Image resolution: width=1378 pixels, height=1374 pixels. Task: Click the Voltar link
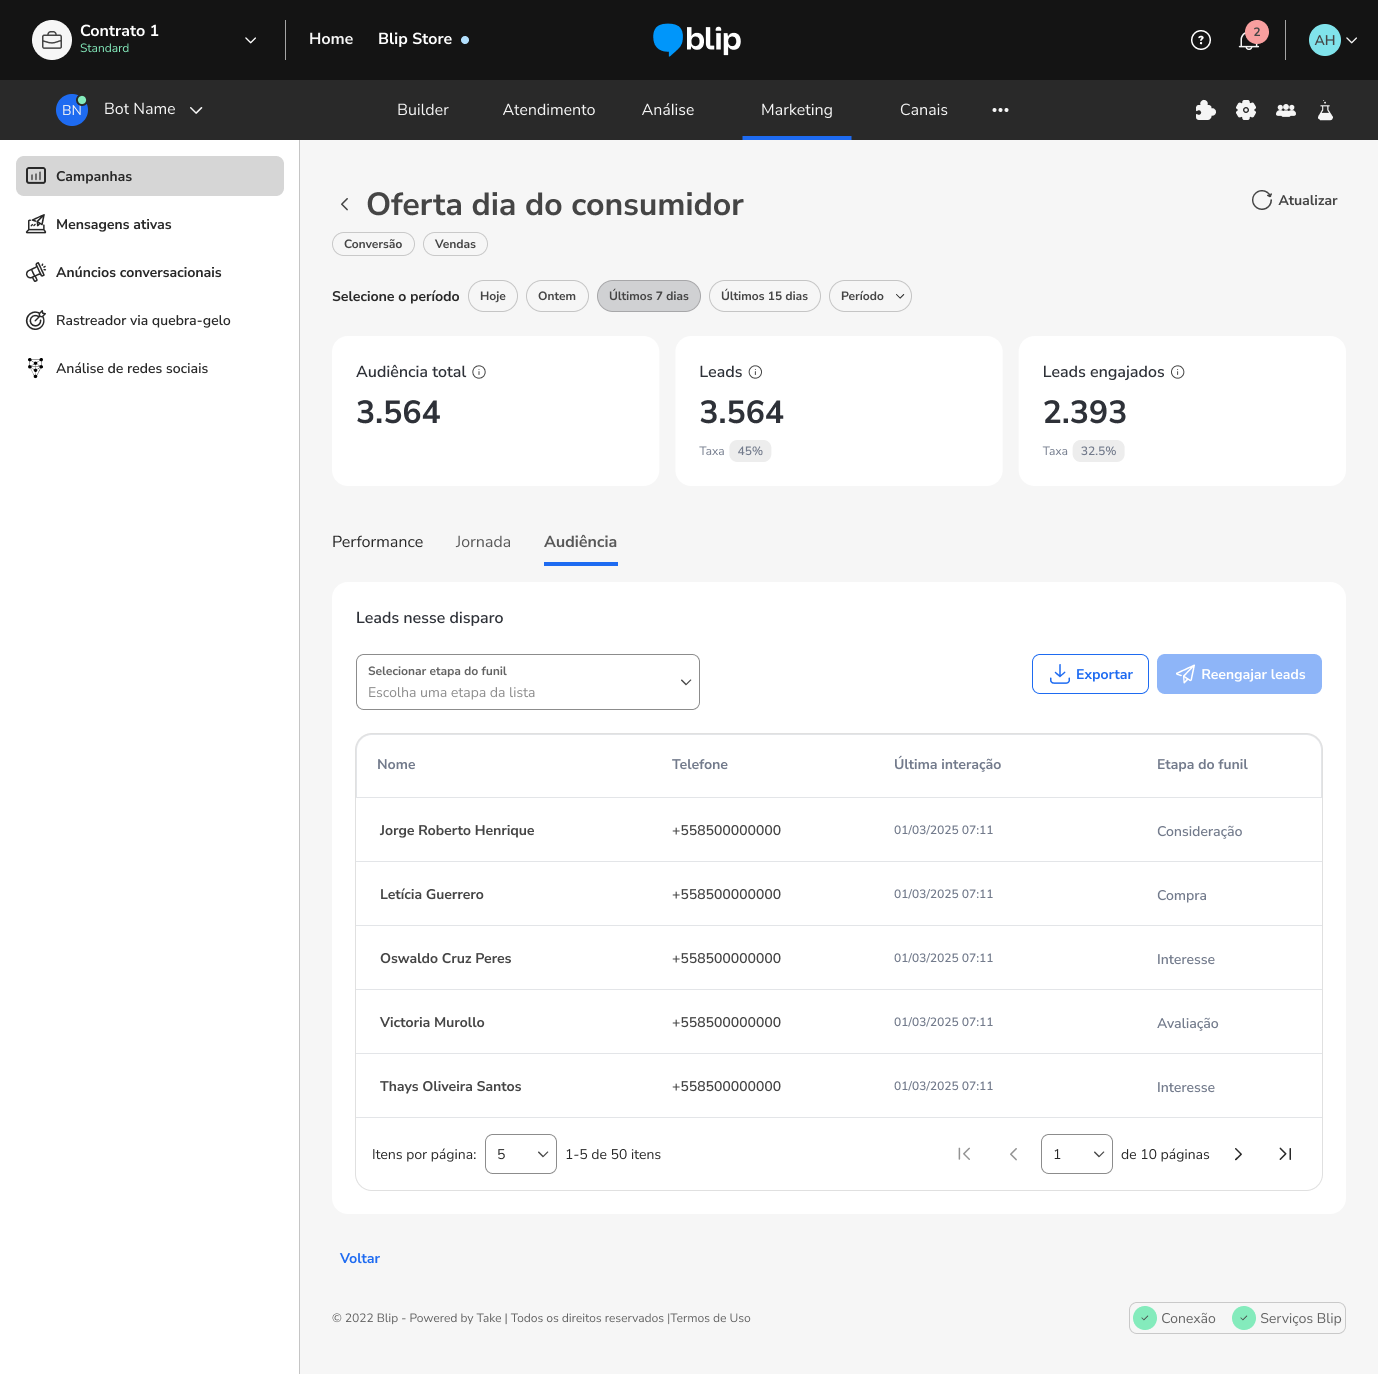click(x=360, y=1258)
